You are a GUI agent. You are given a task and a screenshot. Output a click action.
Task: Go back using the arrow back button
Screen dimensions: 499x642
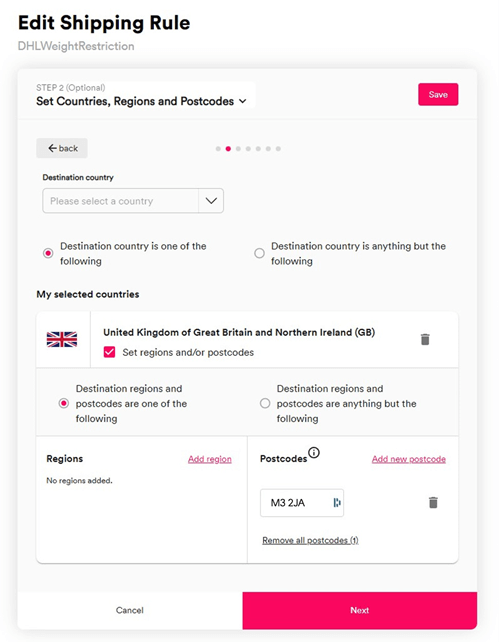click(62, 148)
